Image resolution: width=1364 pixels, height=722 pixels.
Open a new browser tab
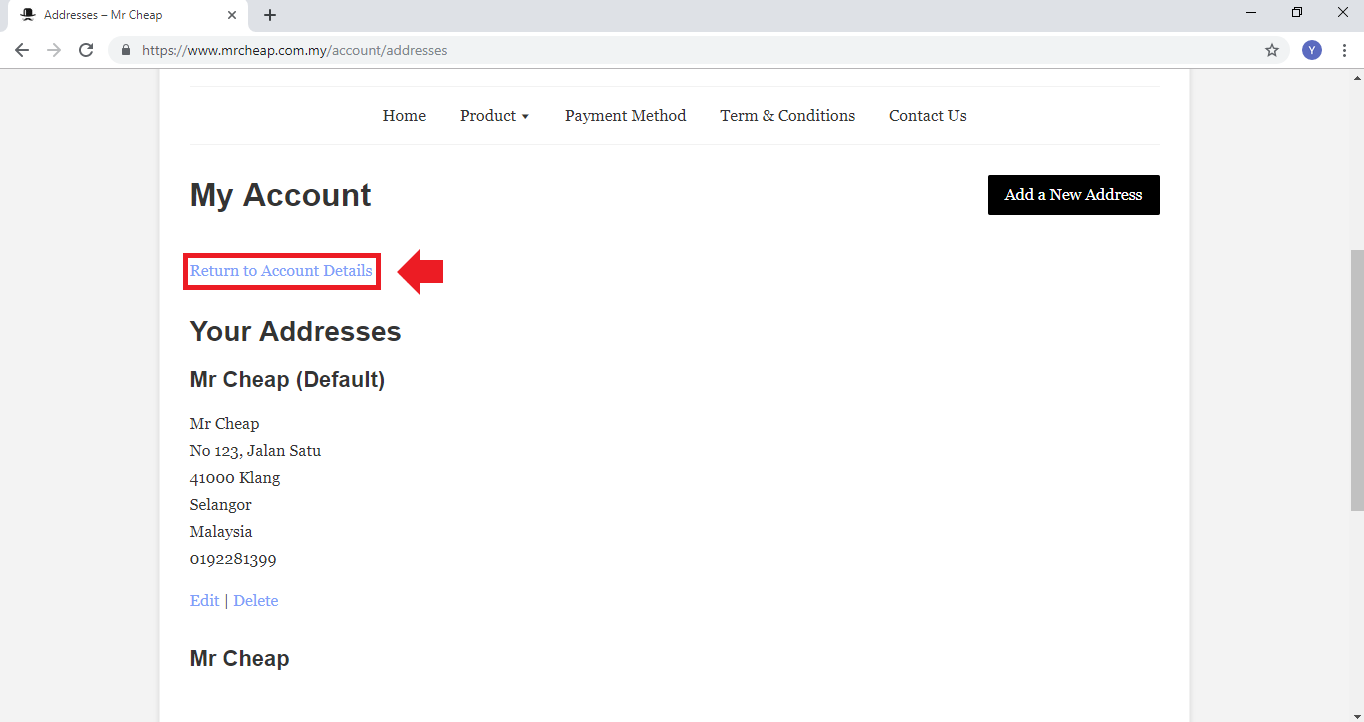tap(270, 15)
